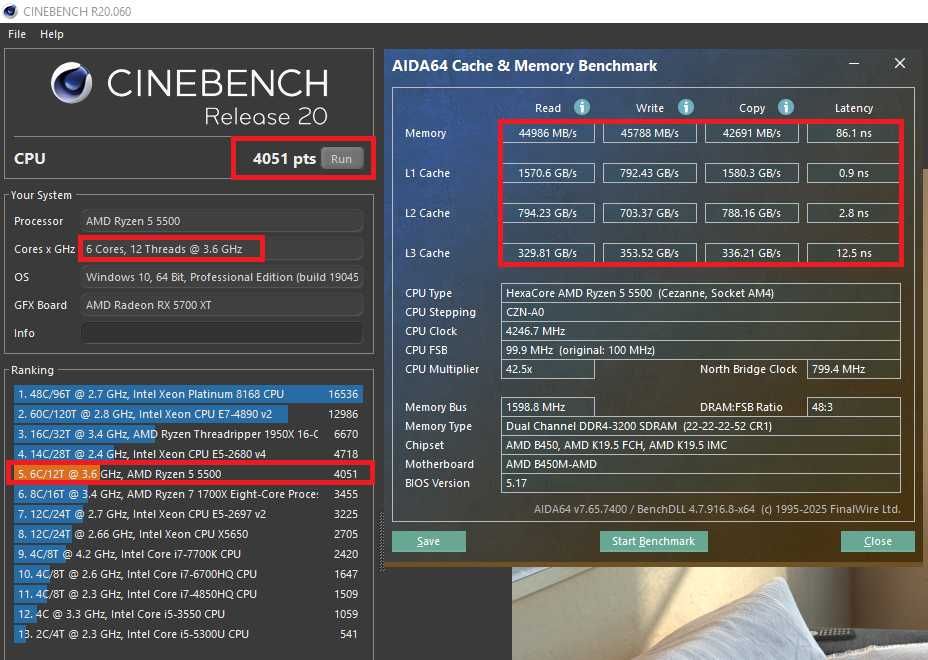Open the Write benchmark info icon

point(685,107)
